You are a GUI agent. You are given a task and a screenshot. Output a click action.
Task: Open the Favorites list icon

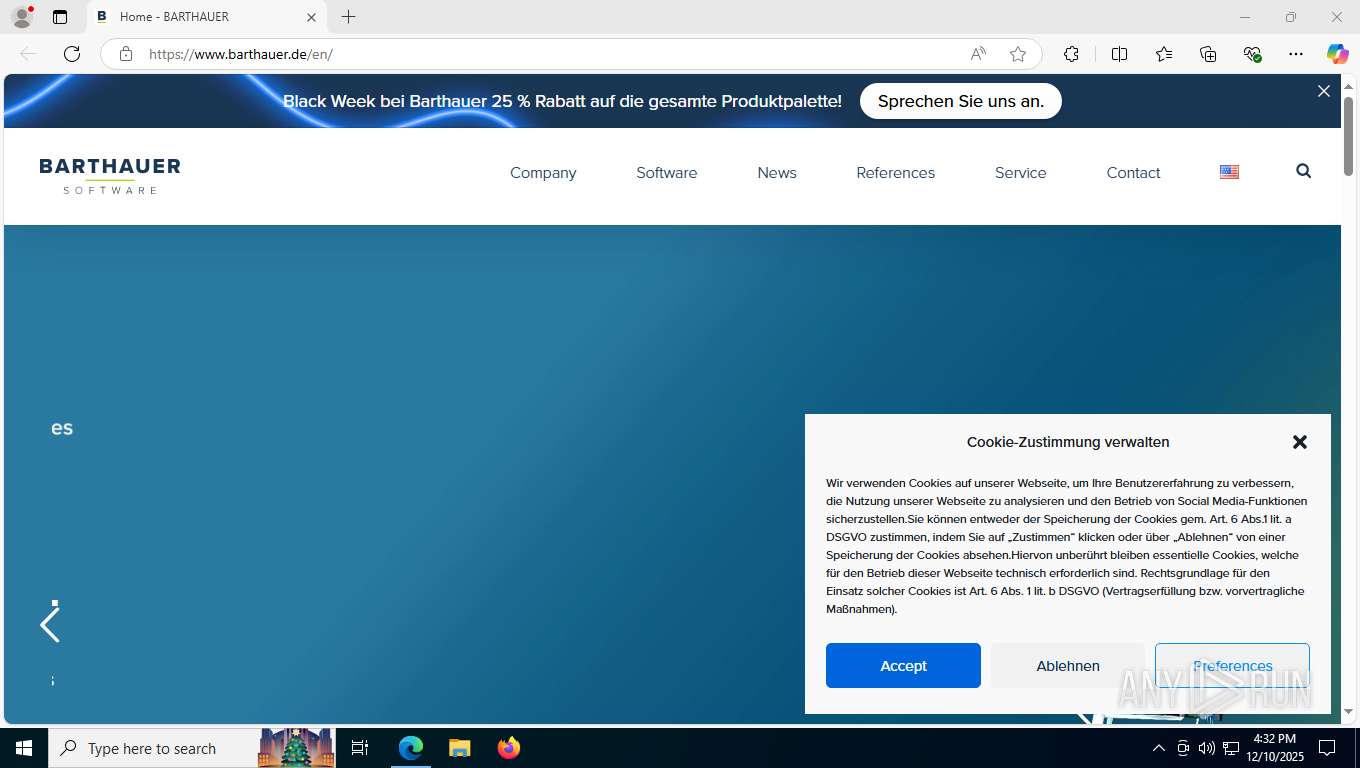tap(1164, 54)
